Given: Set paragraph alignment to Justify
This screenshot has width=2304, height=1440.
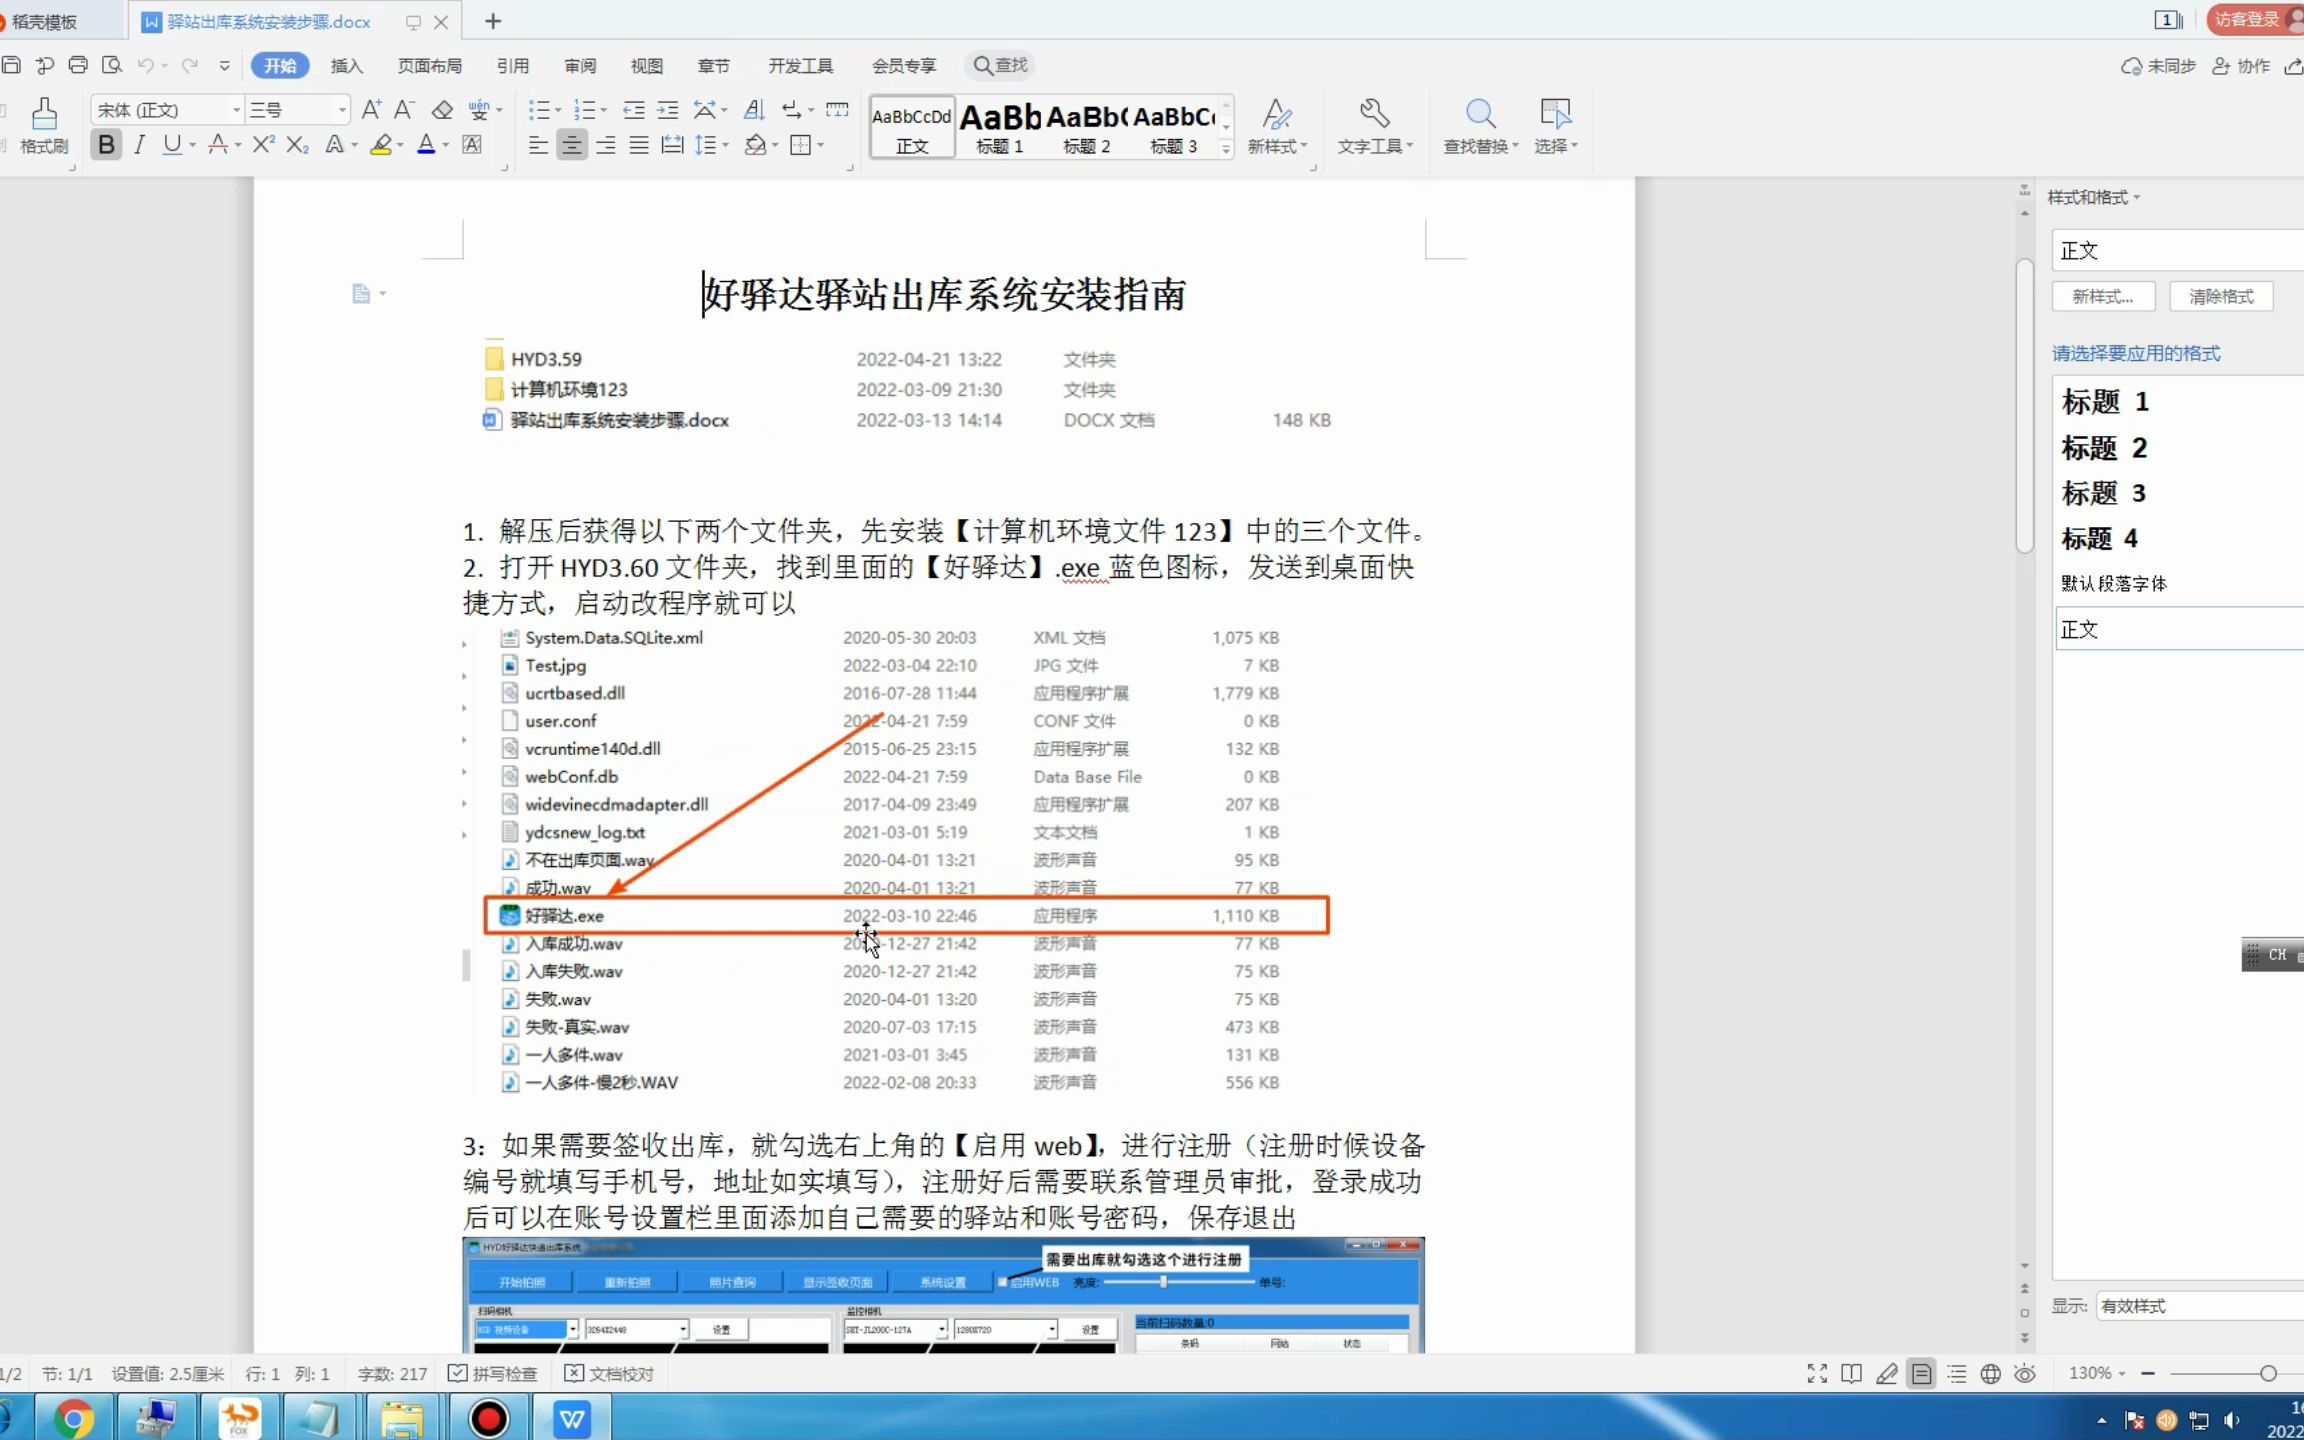Looking at the screenshot, I should coord(639,145).
